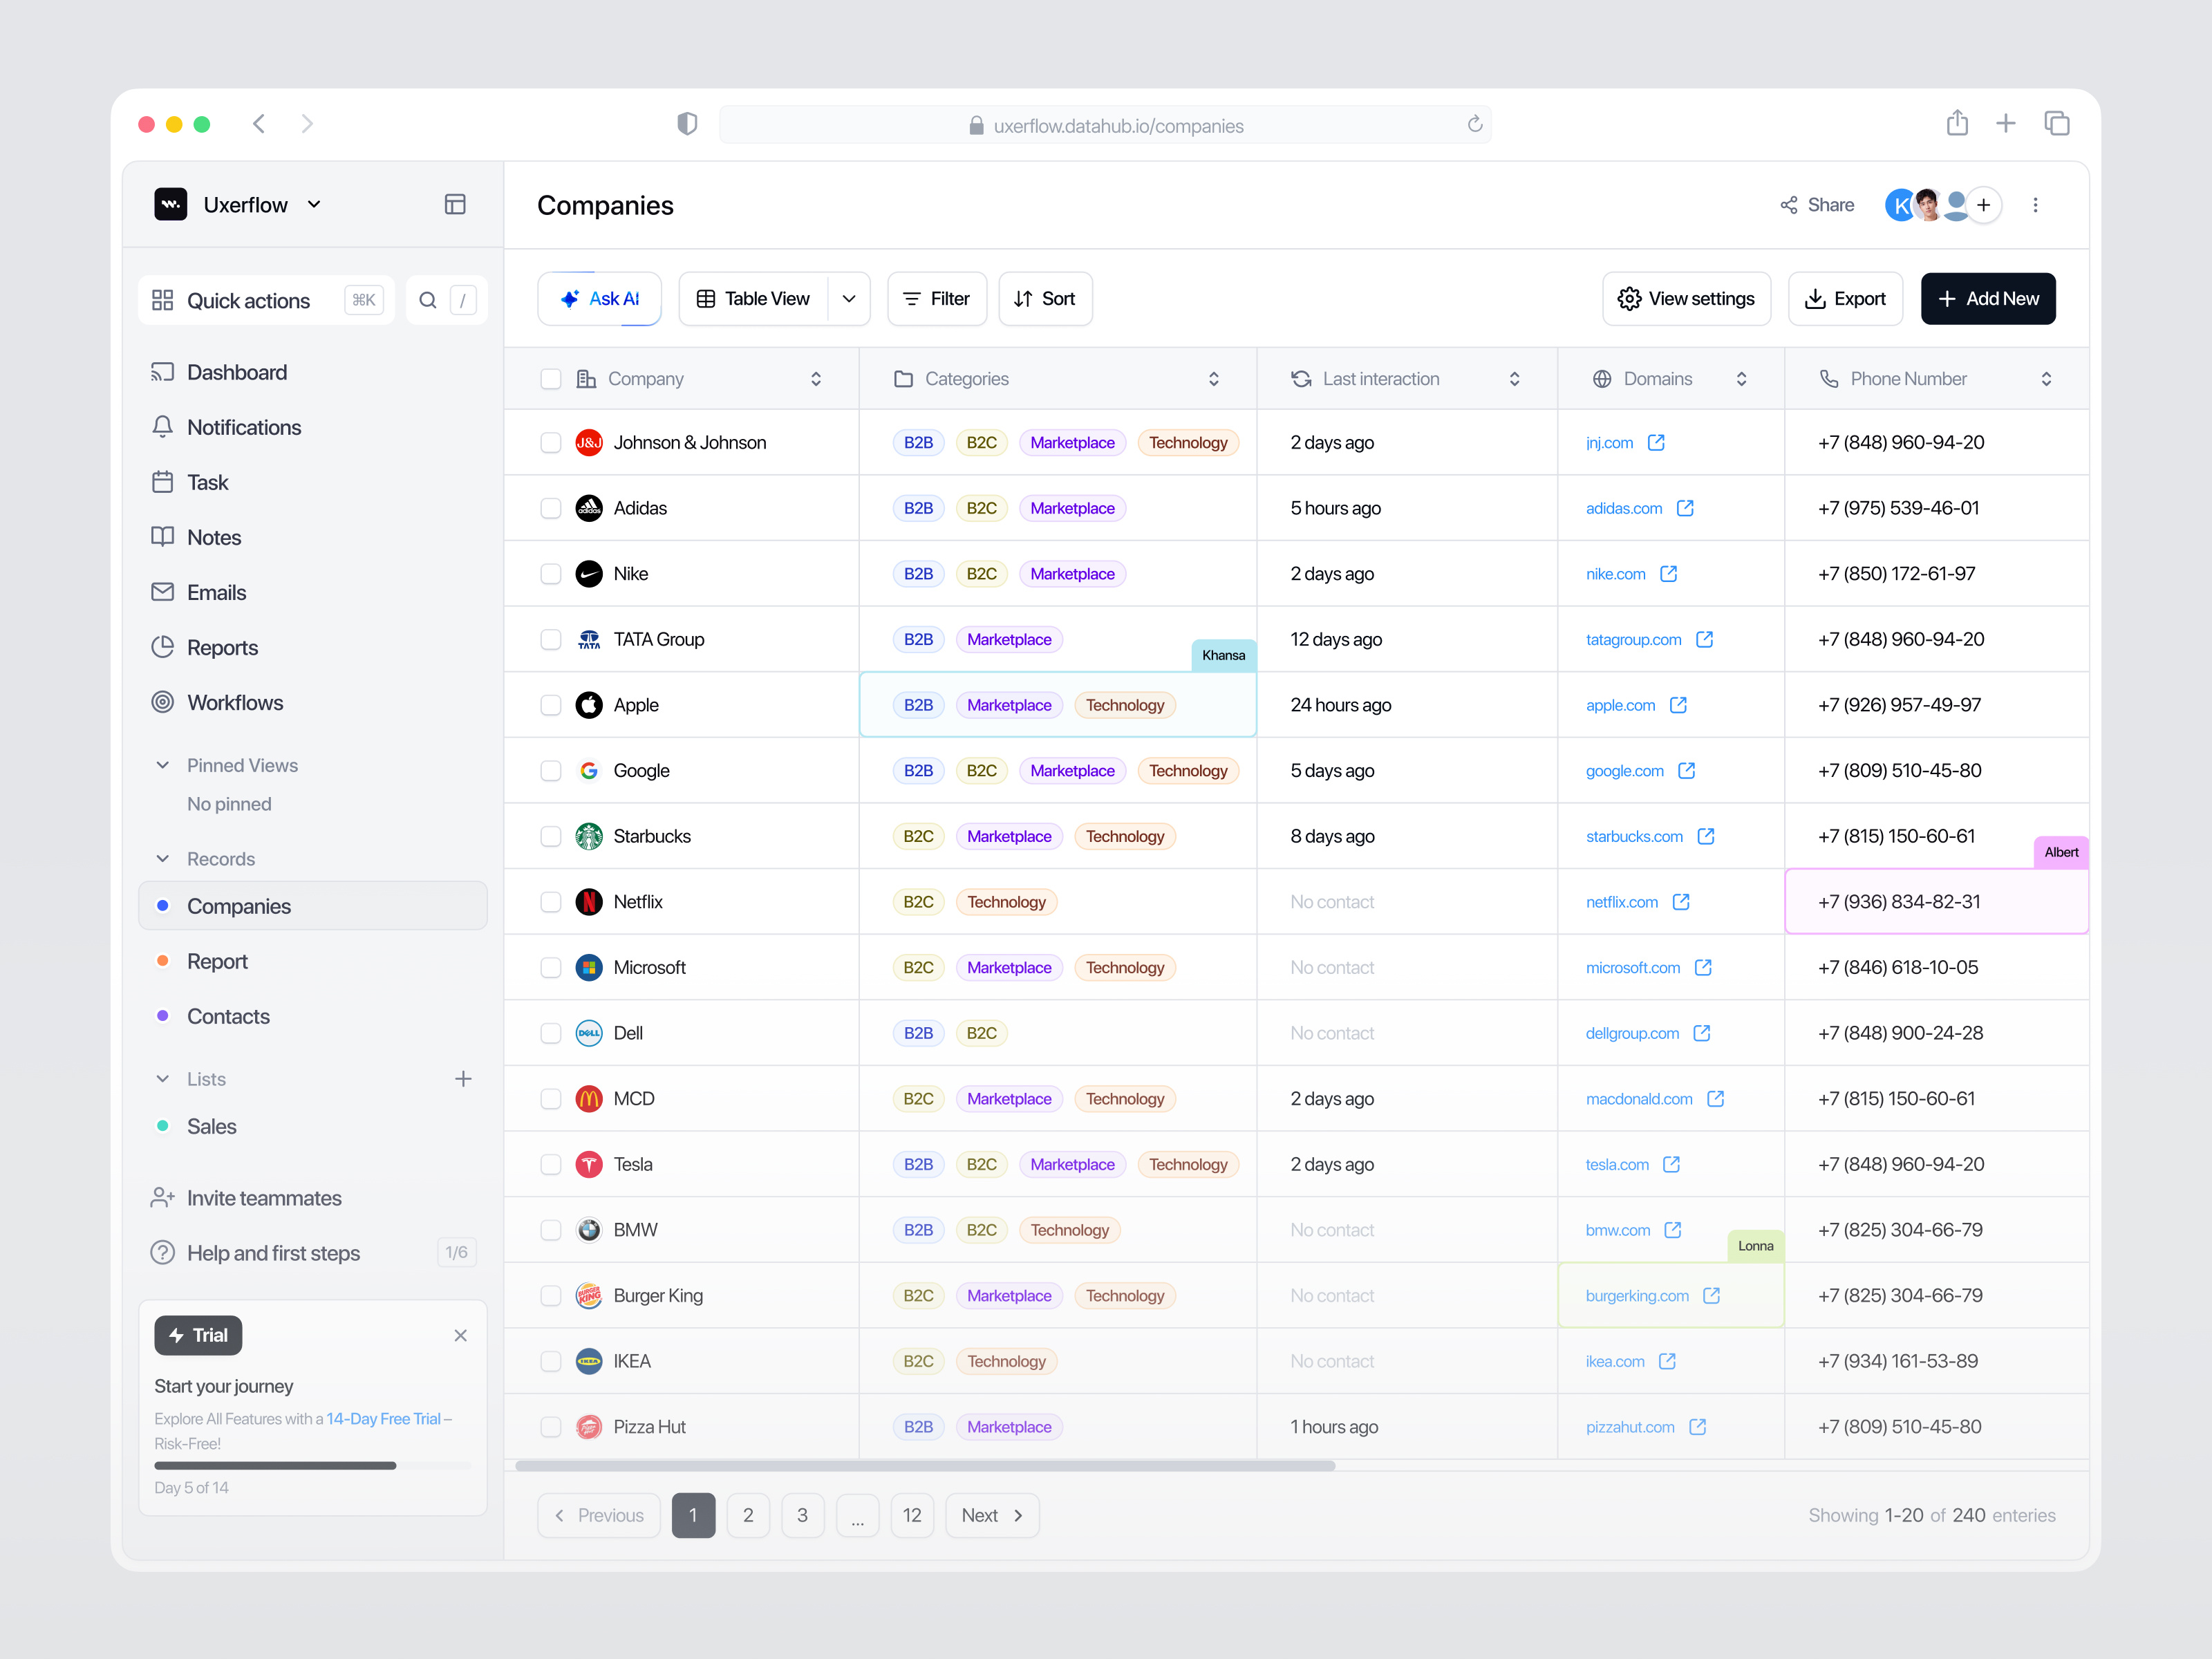The image size is (2212, 1659).
Task: Select the Nike row checkbox
Action: (x=550, y=574)
